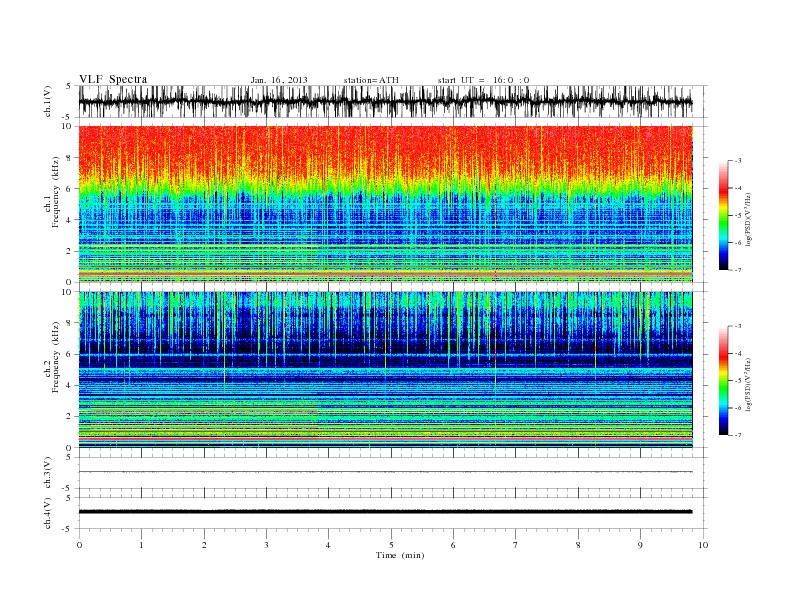
Task: Click the '-3' tick on the upper colorbar
Action: [737, 161]
